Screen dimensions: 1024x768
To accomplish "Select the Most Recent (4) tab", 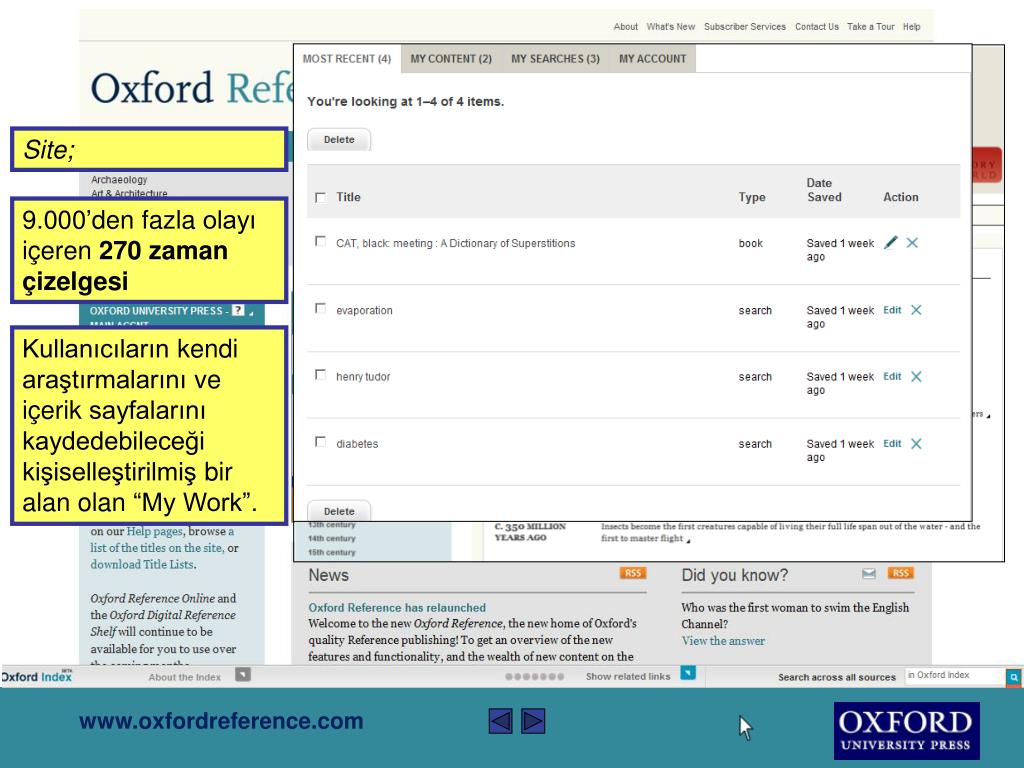I will pos(347,59).
